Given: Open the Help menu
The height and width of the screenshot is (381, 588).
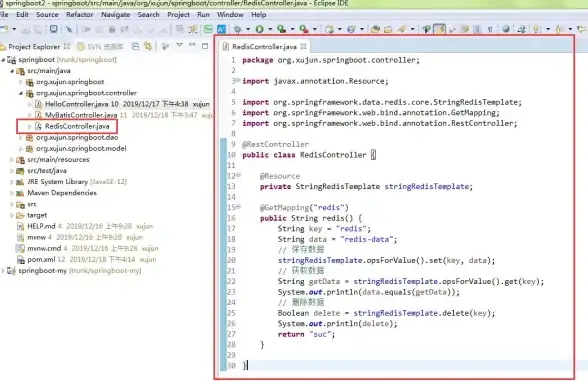Looking at the screenshot, I should (x=259, y=15).
